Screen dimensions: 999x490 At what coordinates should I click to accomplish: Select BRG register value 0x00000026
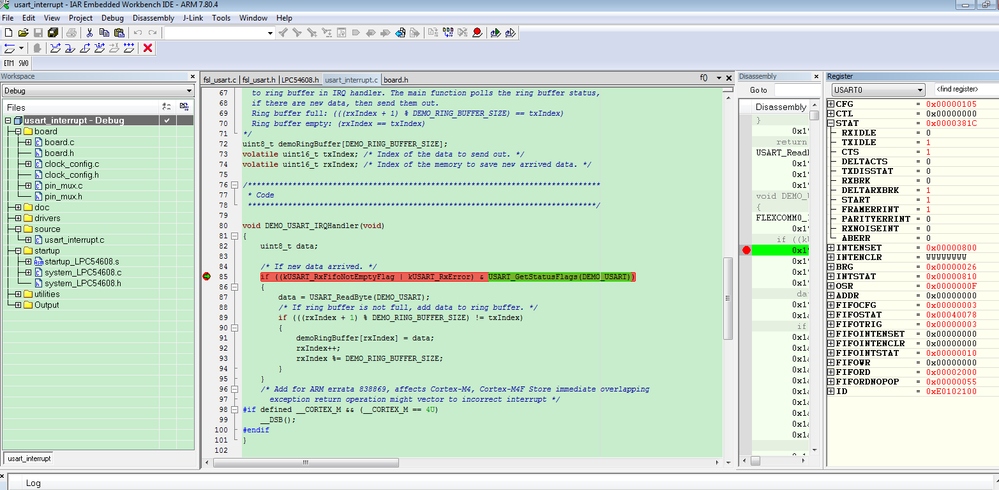pos(951,266)
